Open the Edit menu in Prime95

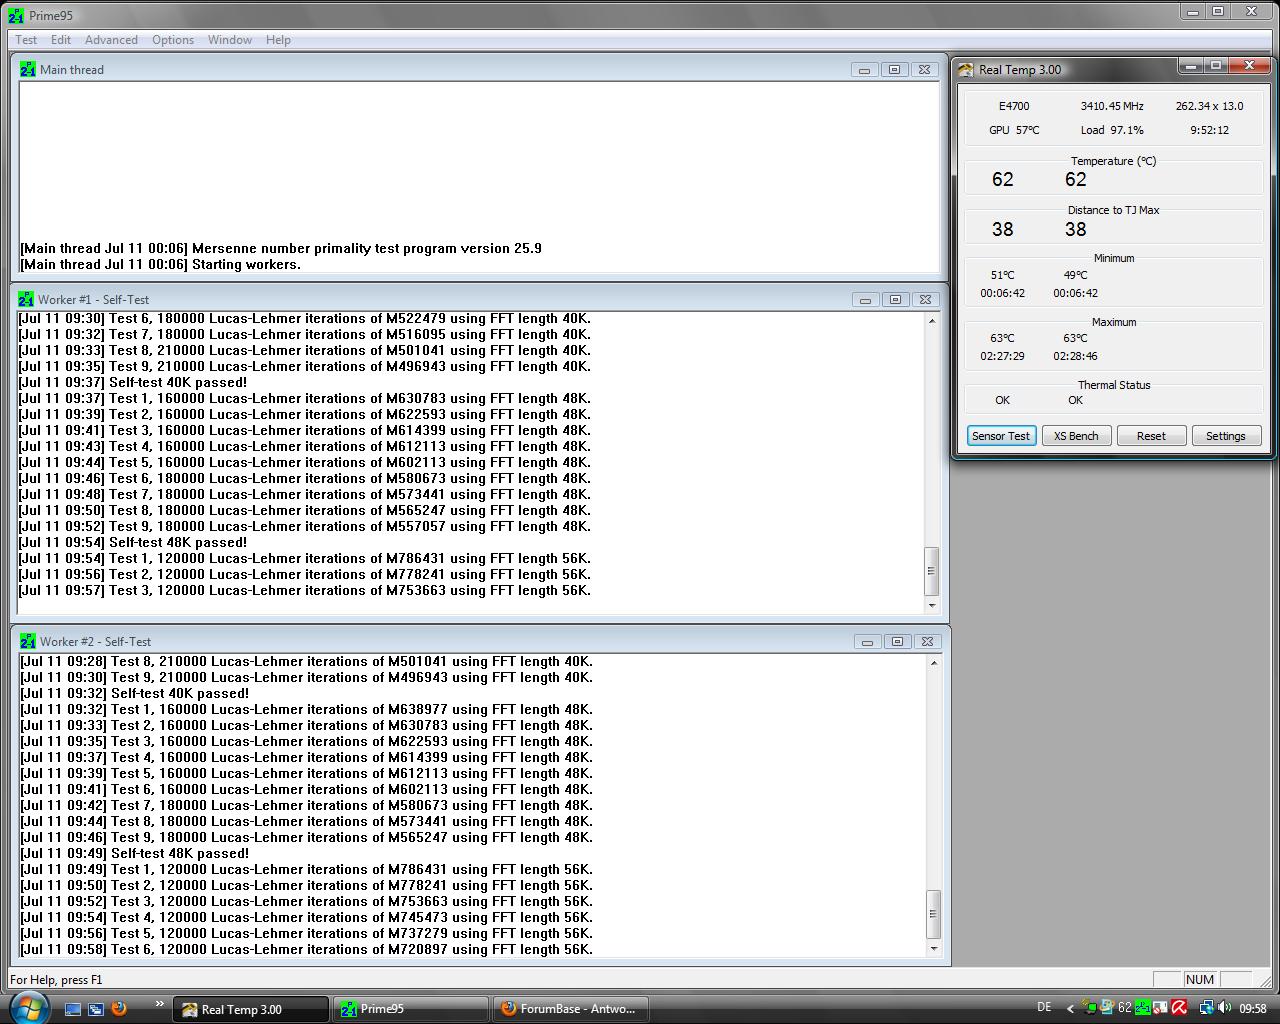(61, 40)
